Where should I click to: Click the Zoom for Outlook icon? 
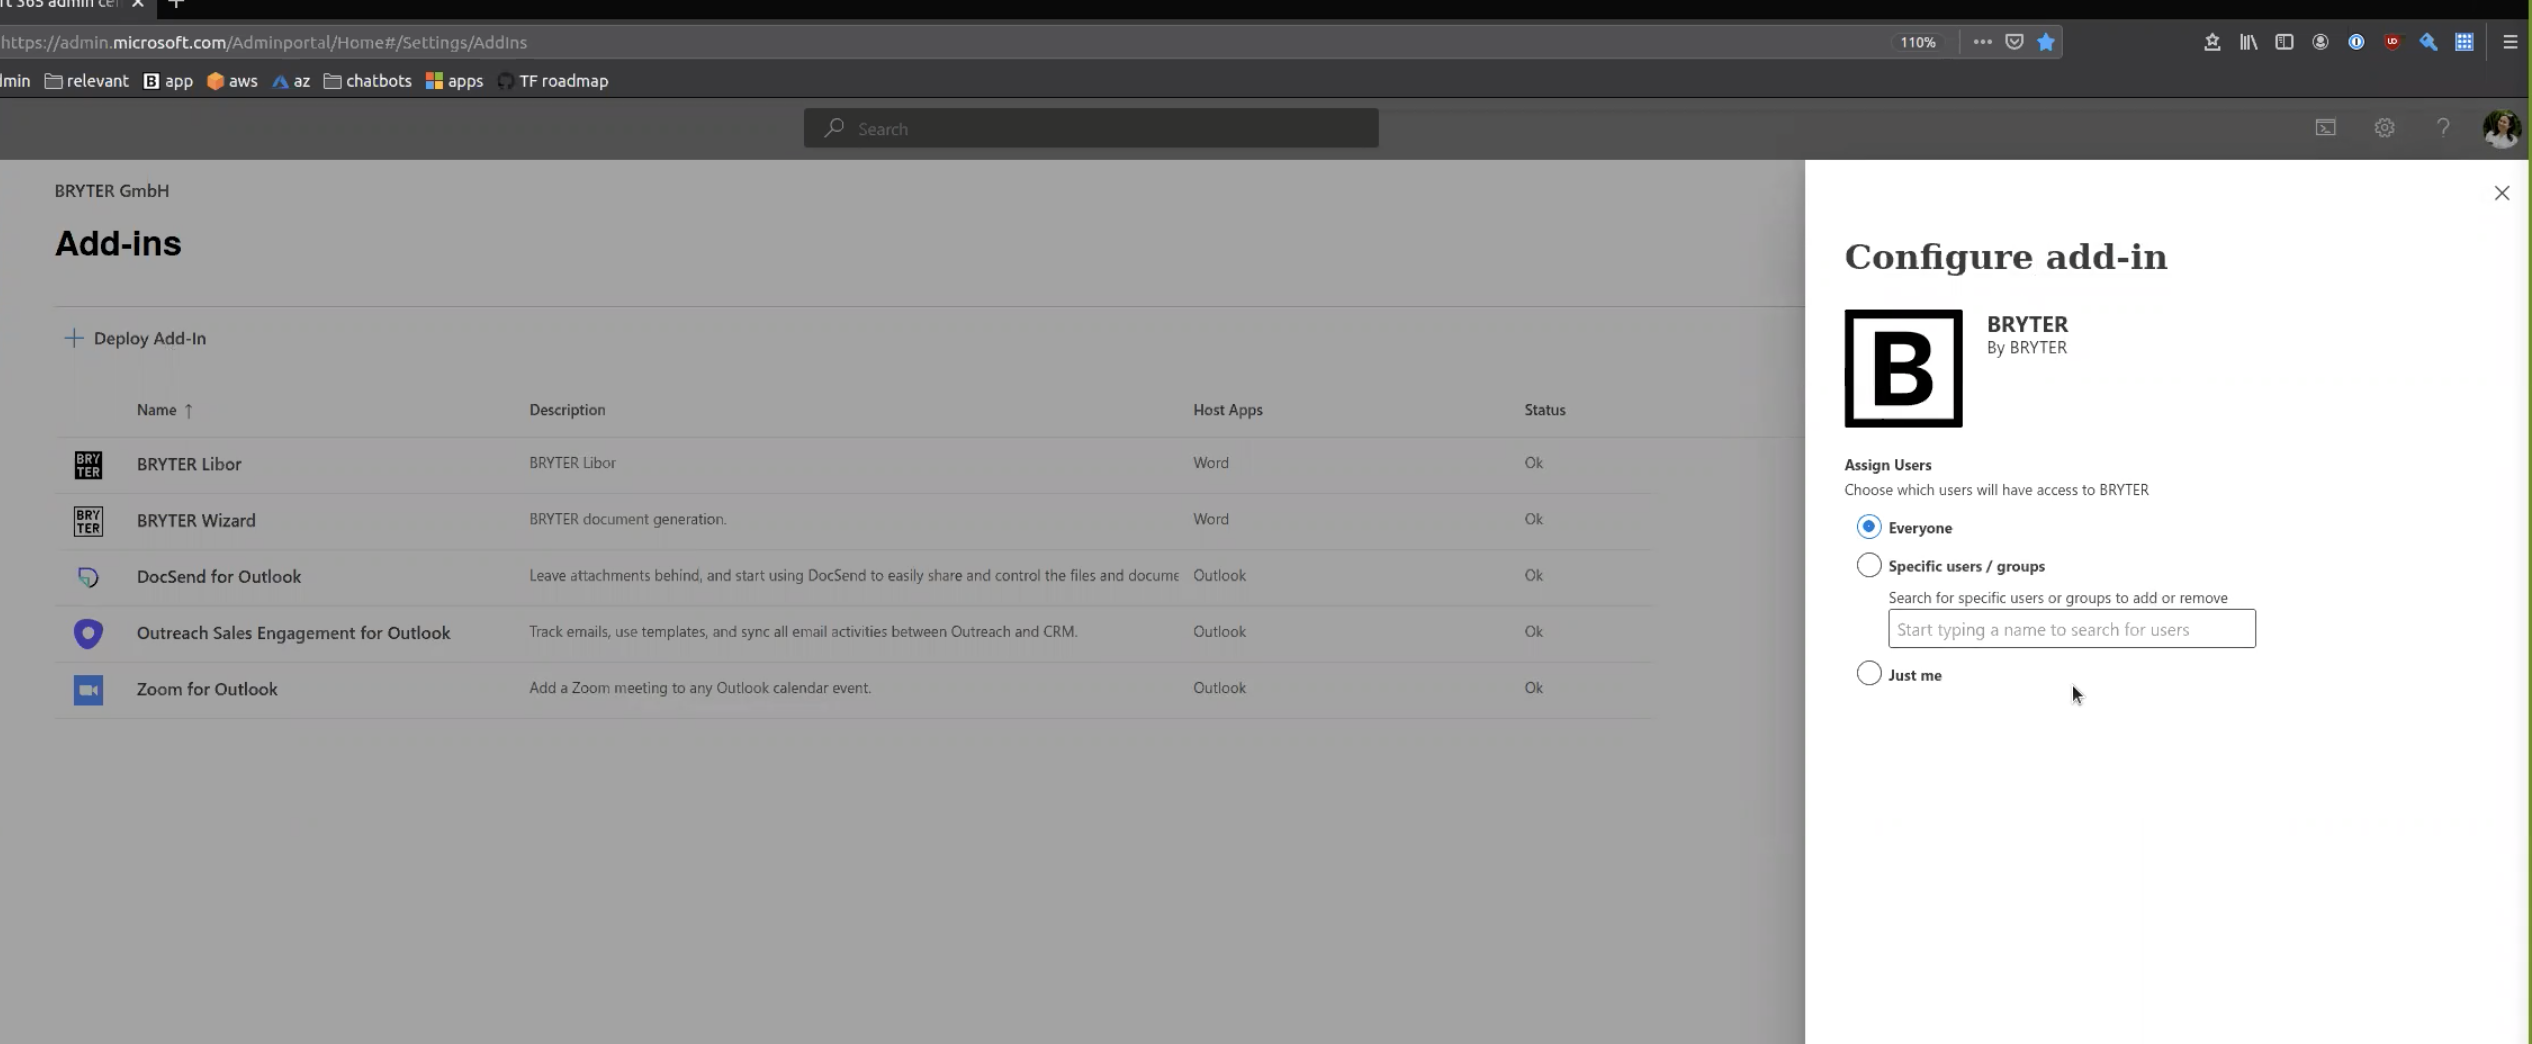(x=88, y=689)
